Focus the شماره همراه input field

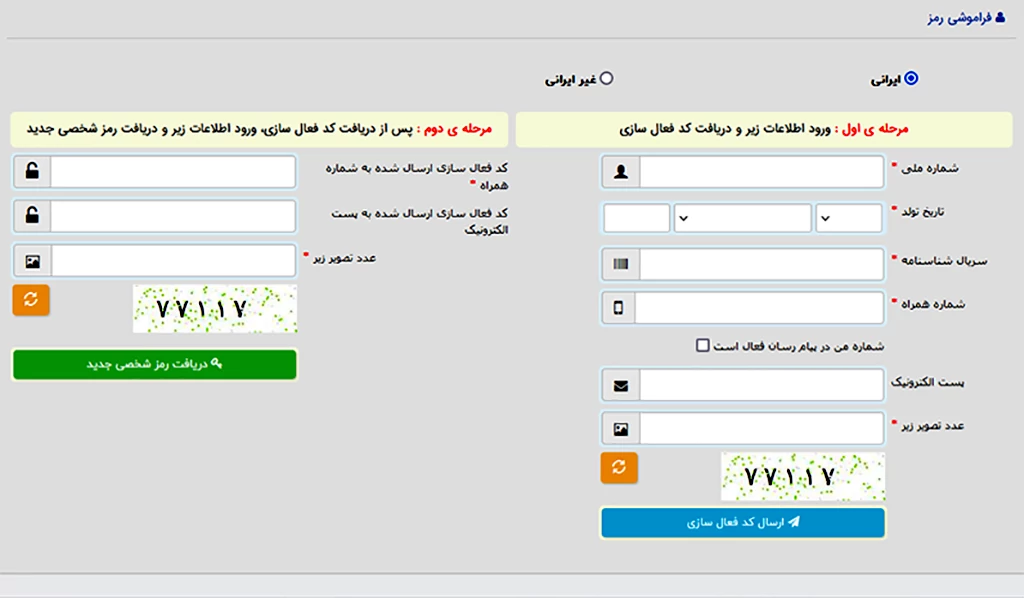[759, 307]
